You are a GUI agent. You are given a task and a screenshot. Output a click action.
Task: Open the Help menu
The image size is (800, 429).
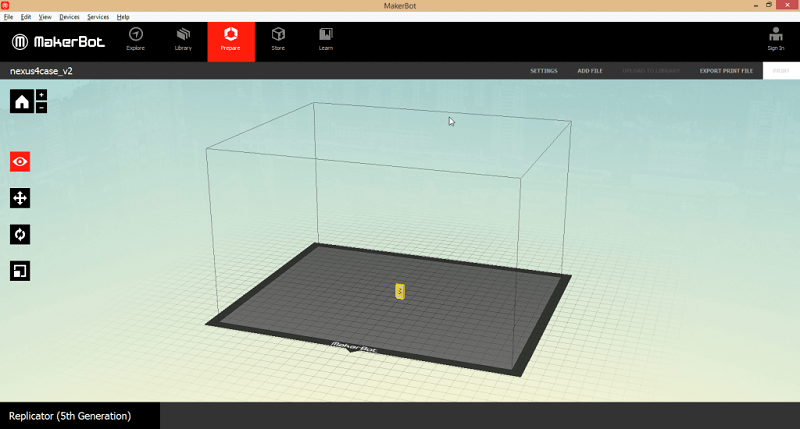click(123, 17)
